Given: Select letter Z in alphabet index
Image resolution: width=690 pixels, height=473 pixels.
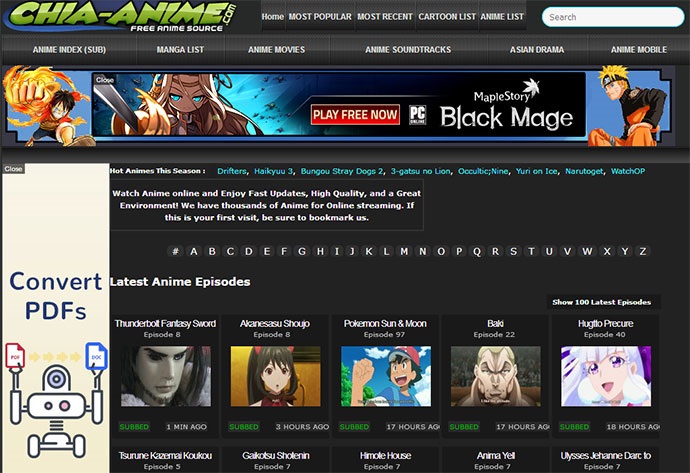Looking at the screenshot, I should tap(643, 251).
